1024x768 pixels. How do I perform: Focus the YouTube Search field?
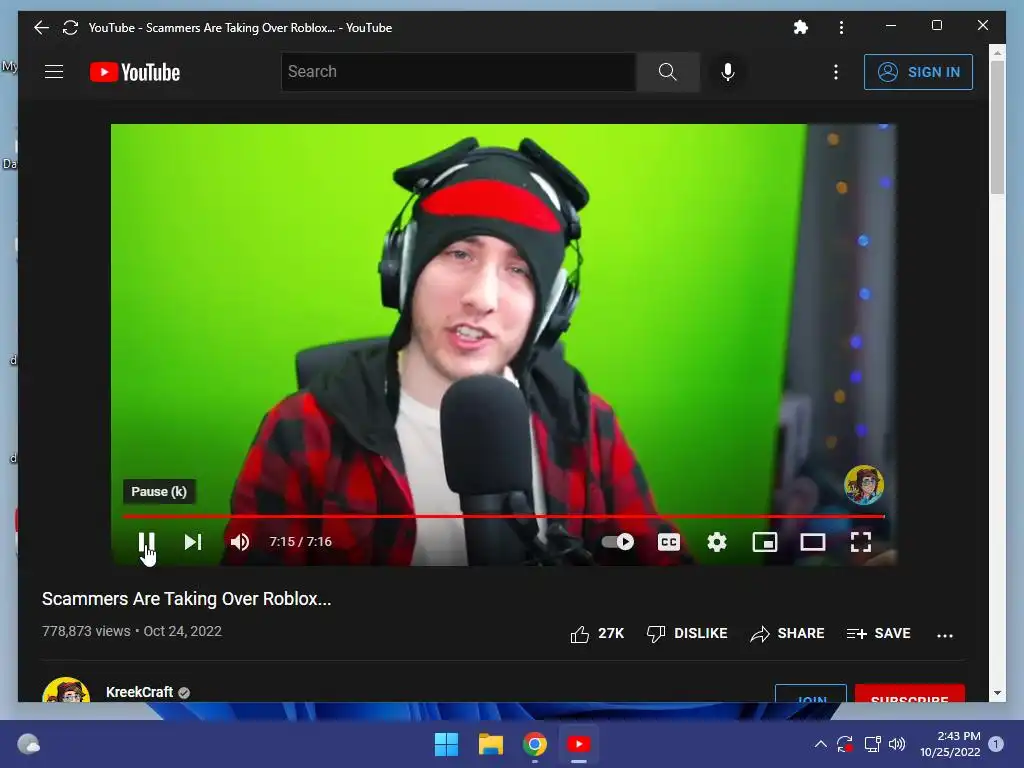coord(458,72)
